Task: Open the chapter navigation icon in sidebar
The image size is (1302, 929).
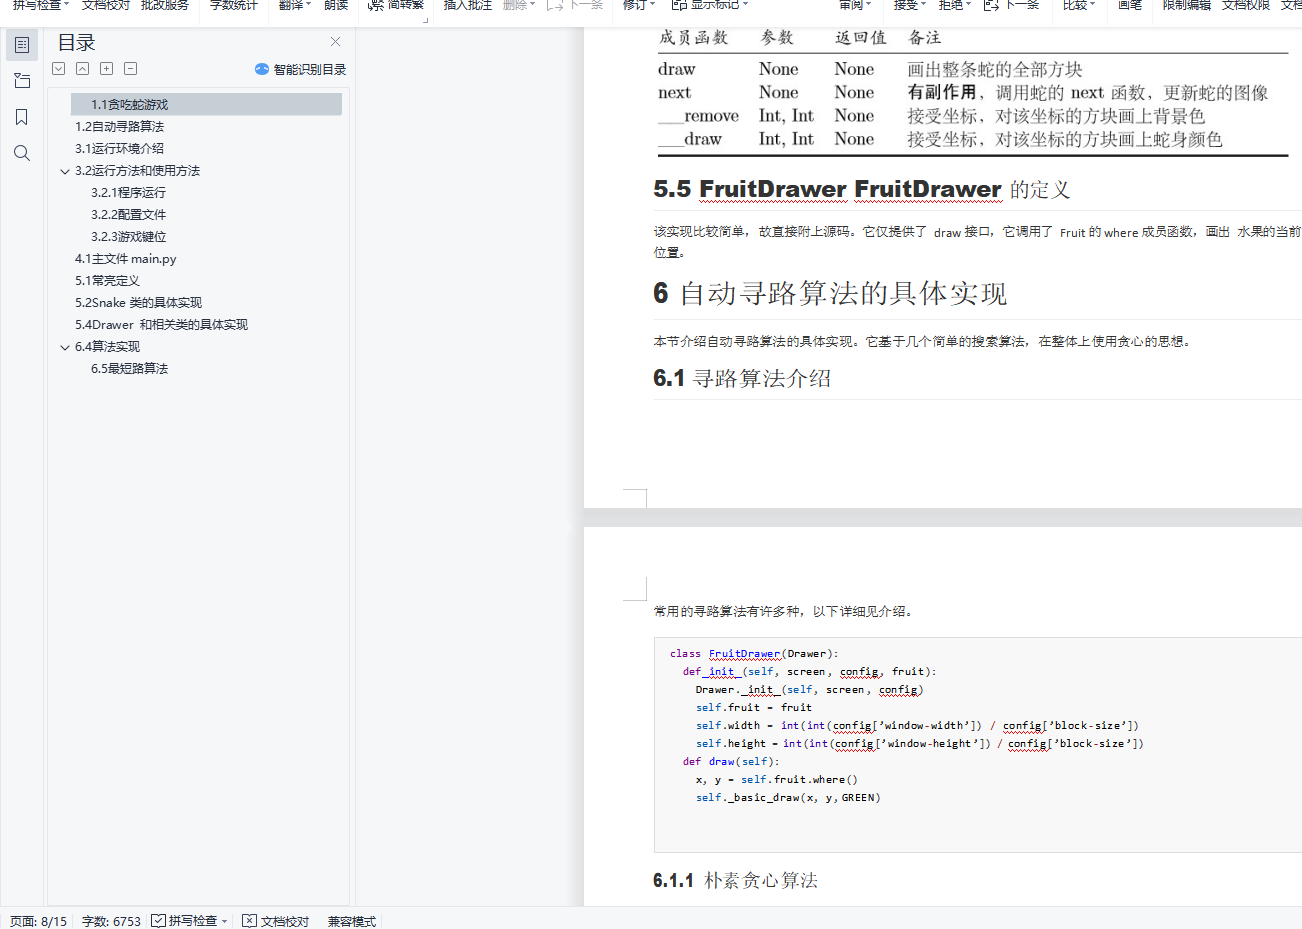Action: 22,81
